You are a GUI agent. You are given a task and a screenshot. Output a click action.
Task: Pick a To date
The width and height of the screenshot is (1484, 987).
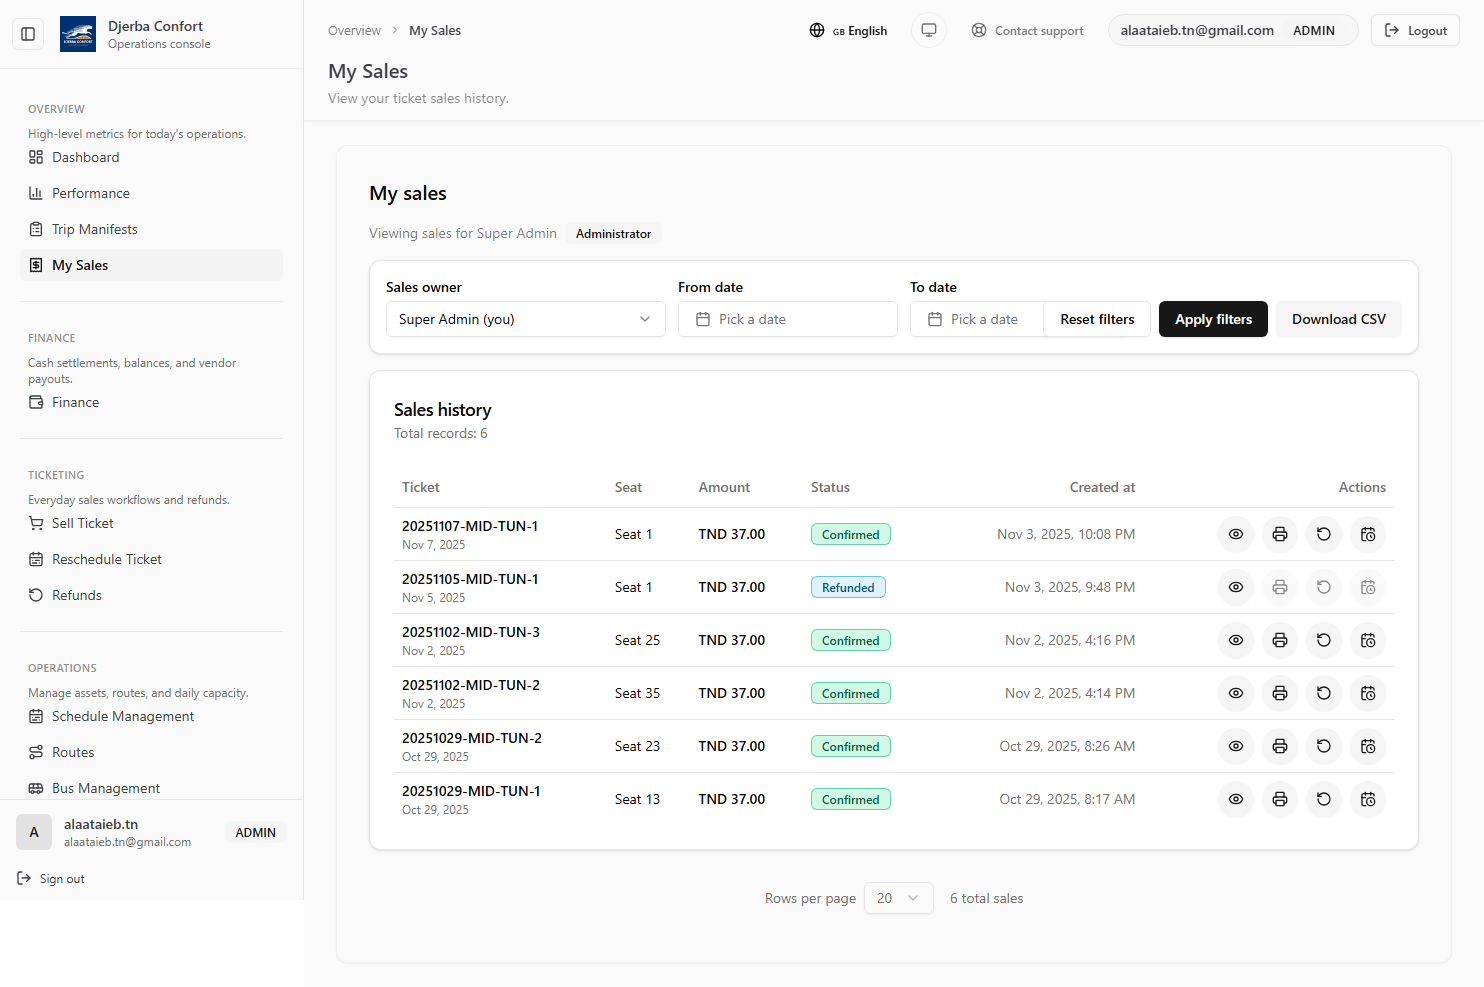[977, 319]
